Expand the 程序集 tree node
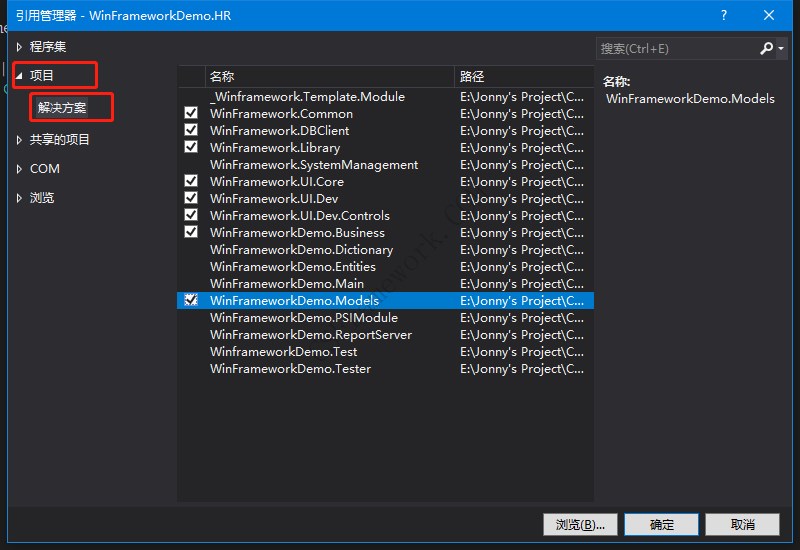The width and height of the screenshot is (800, 550). pos(19,47)
